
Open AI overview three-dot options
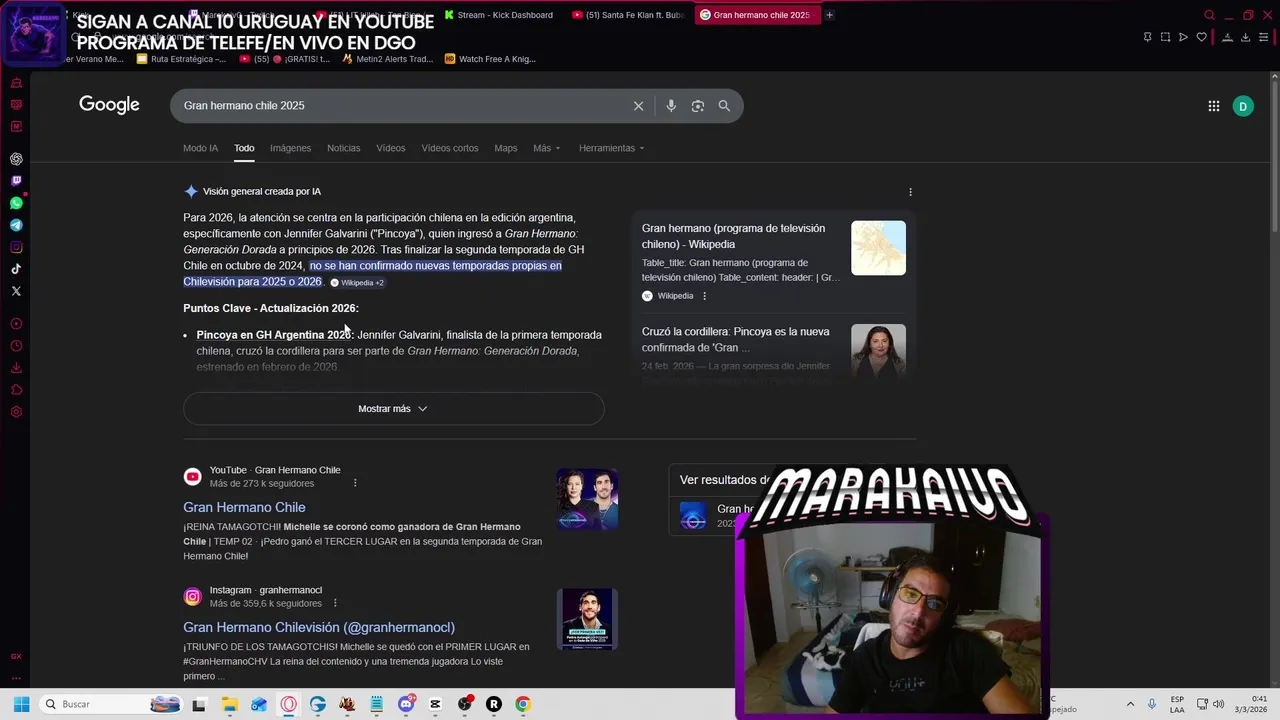point(910,192)
